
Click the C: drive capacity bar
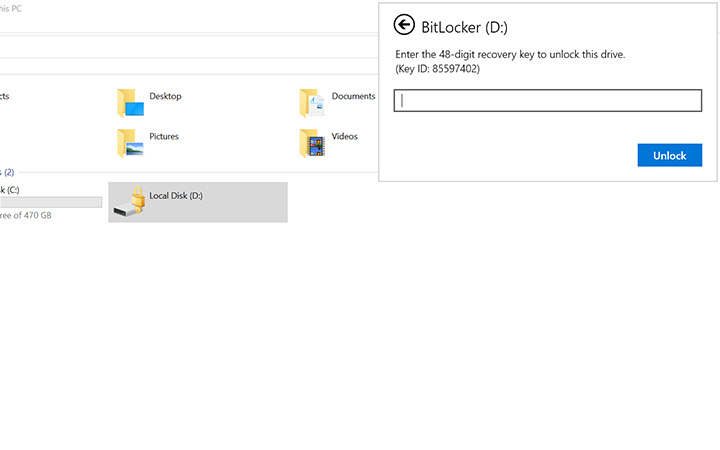click(x=51, y=202)
